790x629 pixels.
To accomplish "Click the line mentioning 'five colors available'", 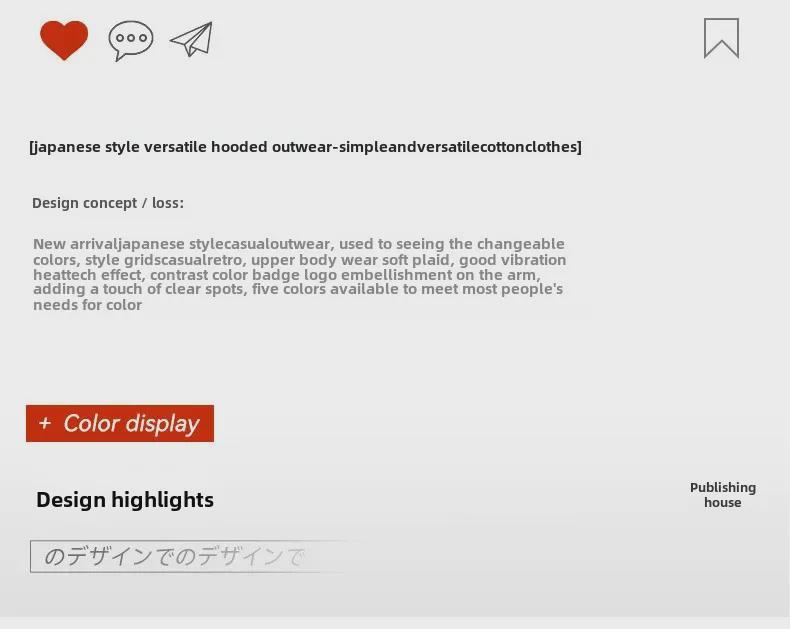I will (298, 289).
